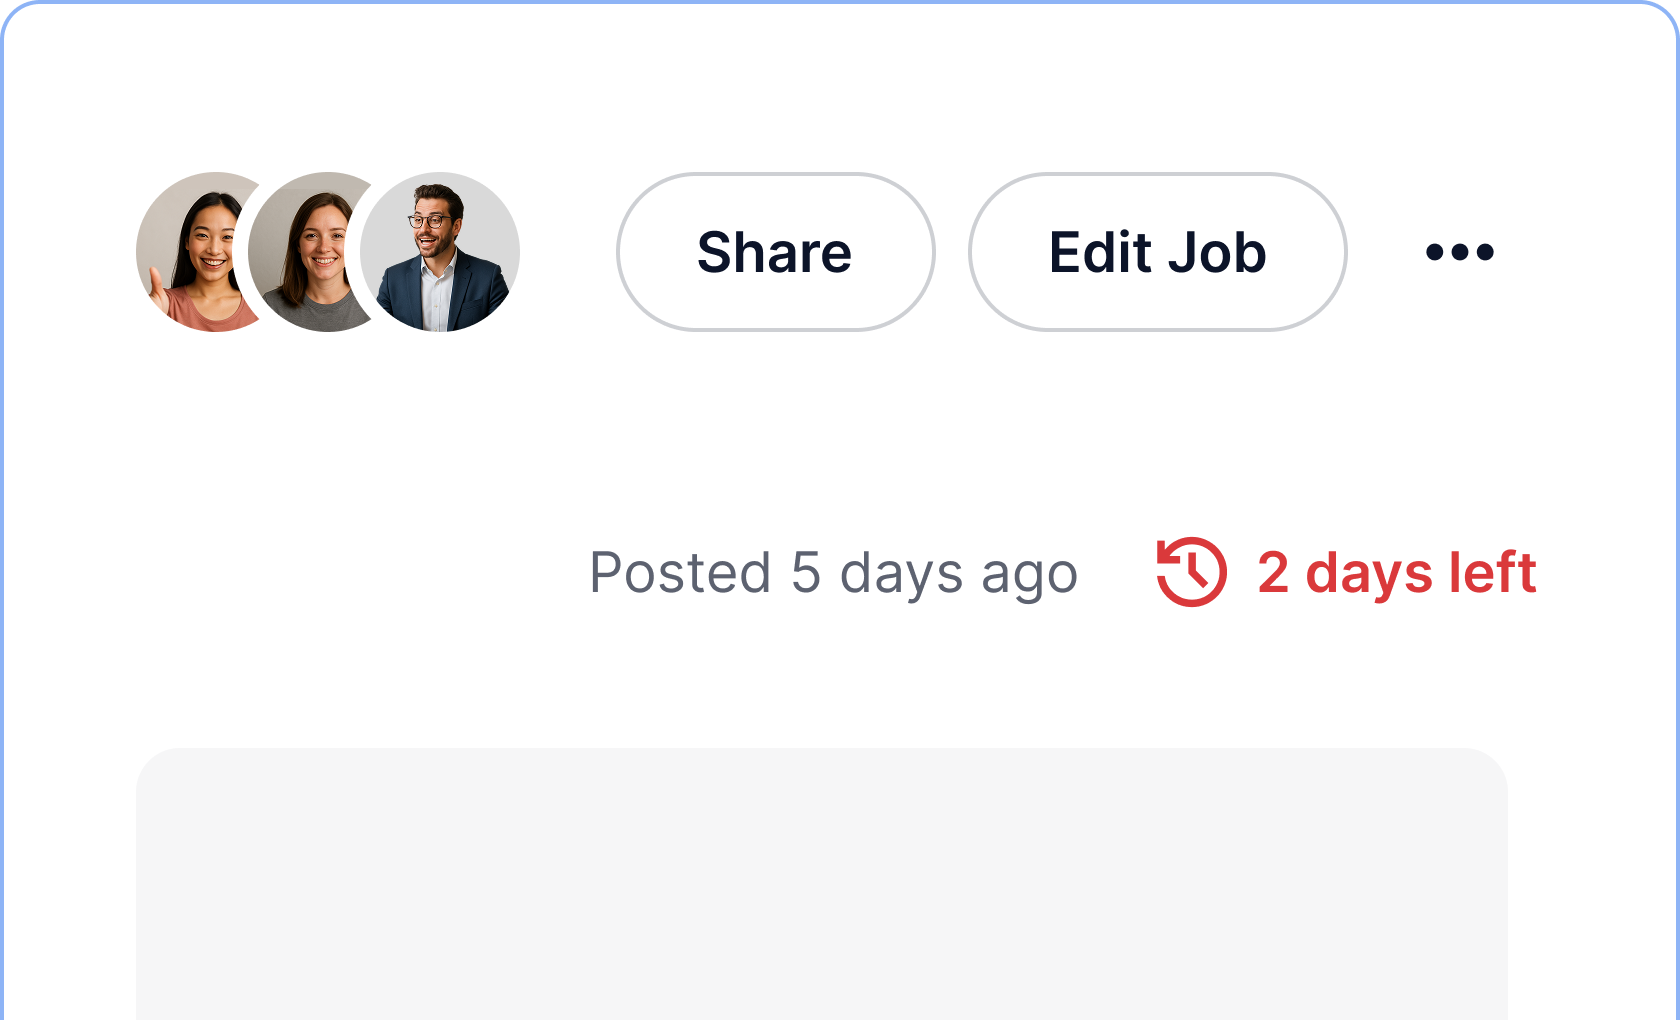The width and height of the screenshot is (1680, 1020).
Task: Open the Edit Job button
Action: 1156,252
